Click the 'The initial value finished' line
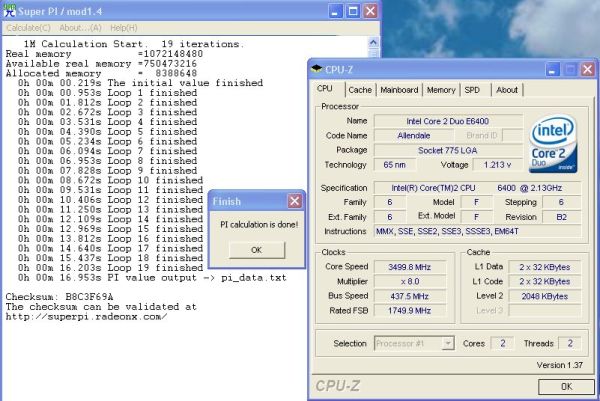The width and height of the screenshot is (600, 401). (x=140, y=83)
